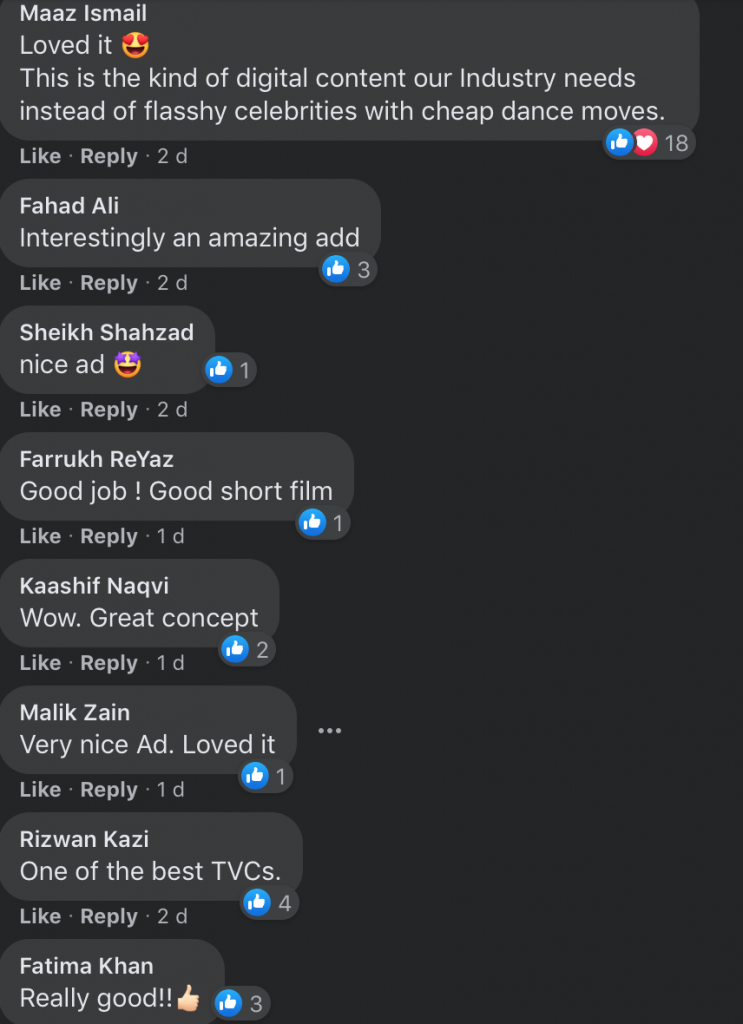Open Rizwan Kazi's profile name link
The height and width of the screenshot is (1024, 743).
[84, 839]
